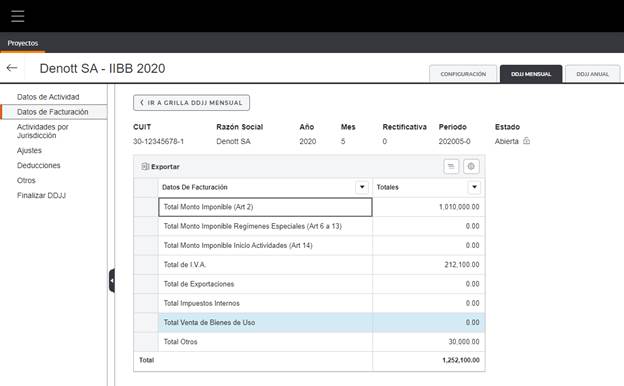The height and width of the screenshot is (386, 624).
Task: Click the 30,000.00 value cell
Action: pos(429,342)
